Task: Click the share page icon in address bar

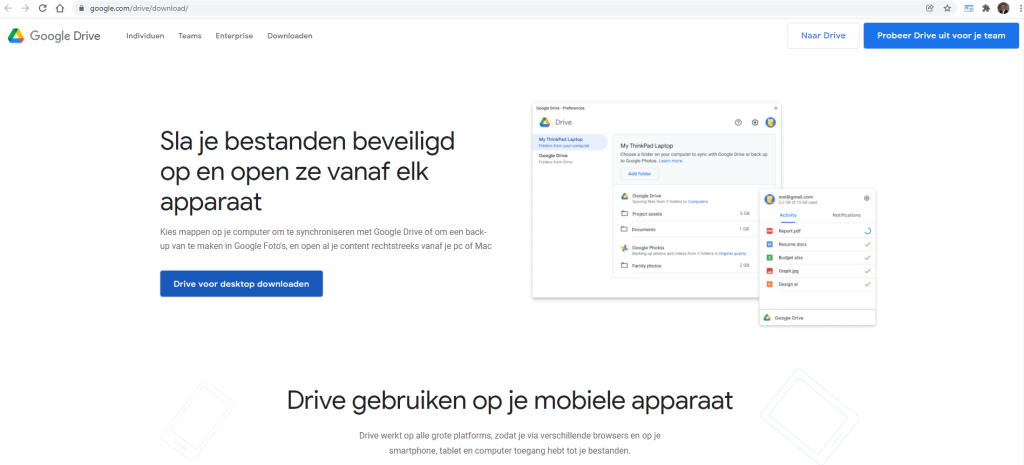Action: [930, 8]
